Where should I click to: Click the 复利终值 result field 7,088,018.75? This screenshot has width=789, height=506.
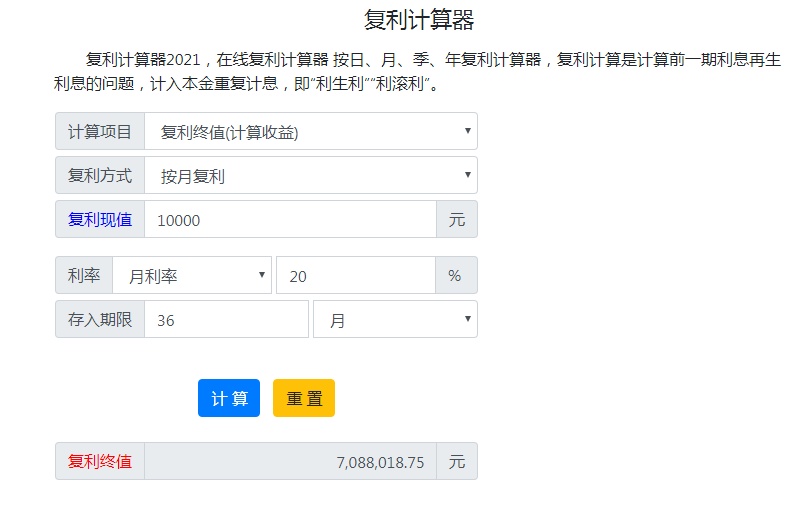(x=290, y=461)
